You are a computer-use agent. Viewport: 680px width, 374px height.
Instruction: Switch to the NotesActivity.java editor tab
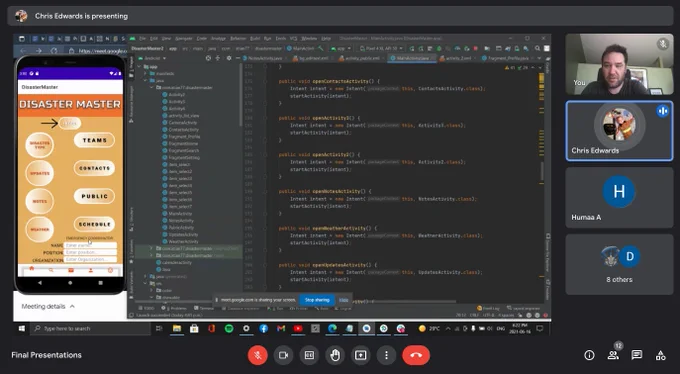click(x=265, y=58)
